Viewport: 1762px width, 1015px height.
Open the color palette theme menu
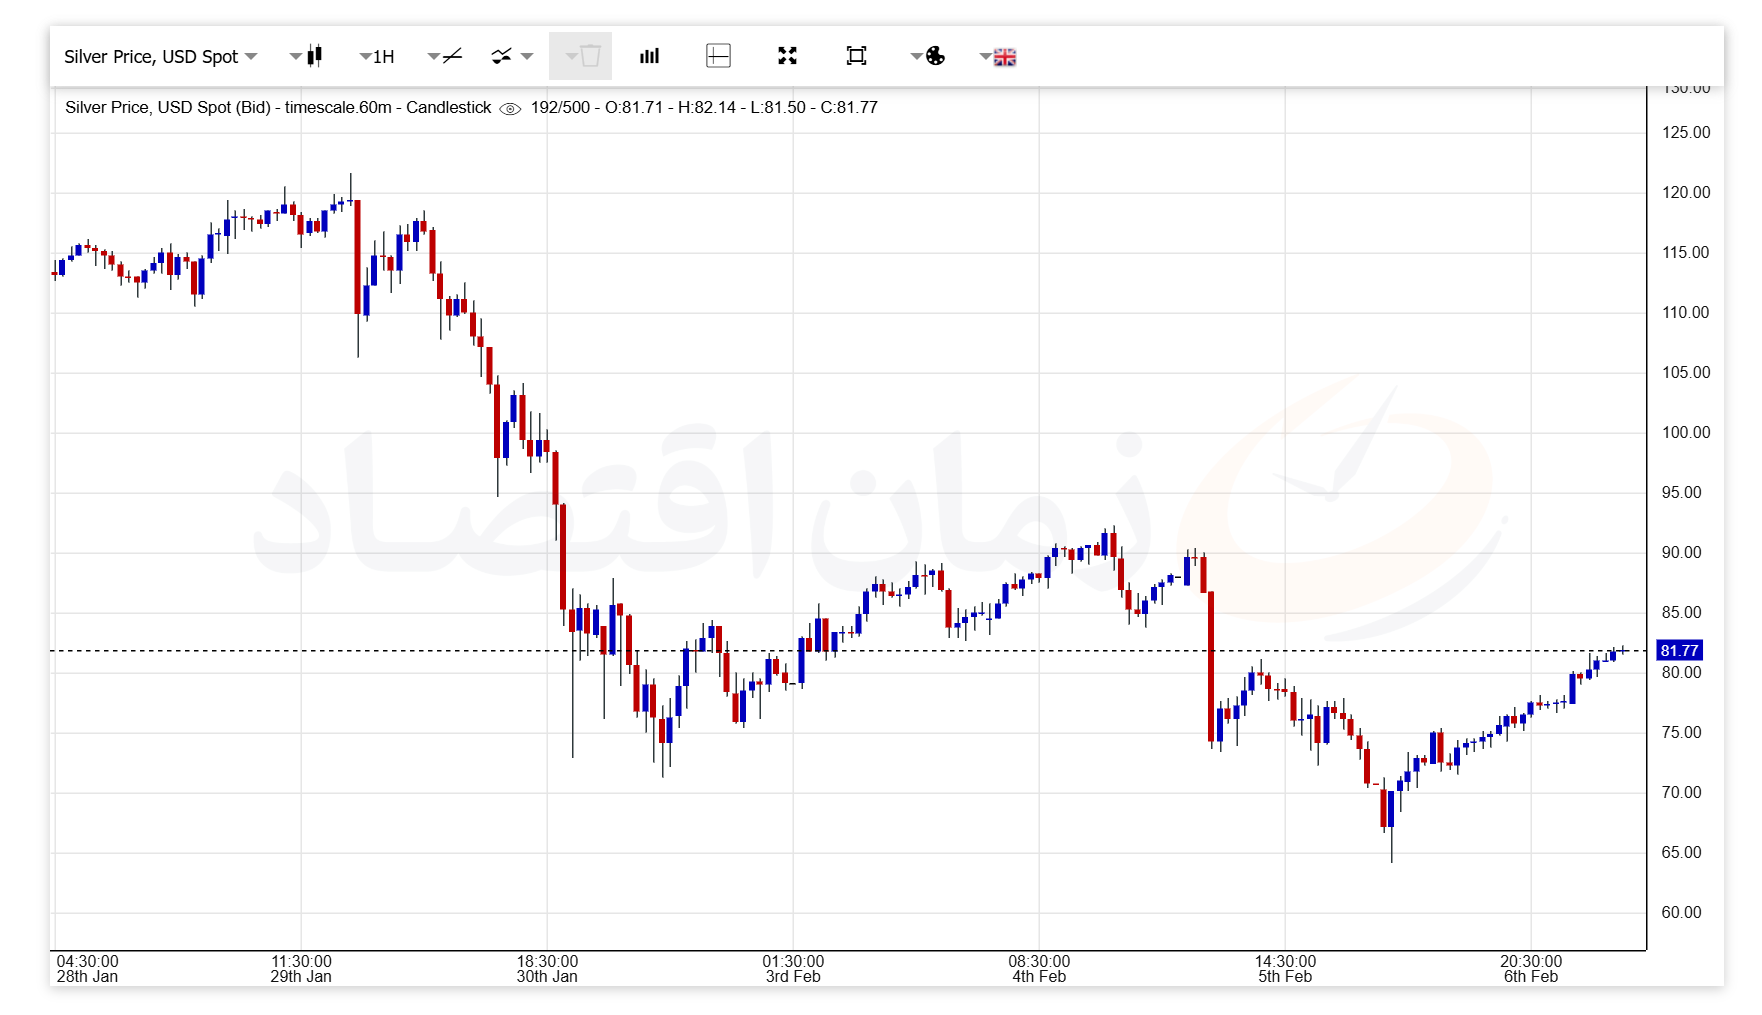tap(928, 56)
